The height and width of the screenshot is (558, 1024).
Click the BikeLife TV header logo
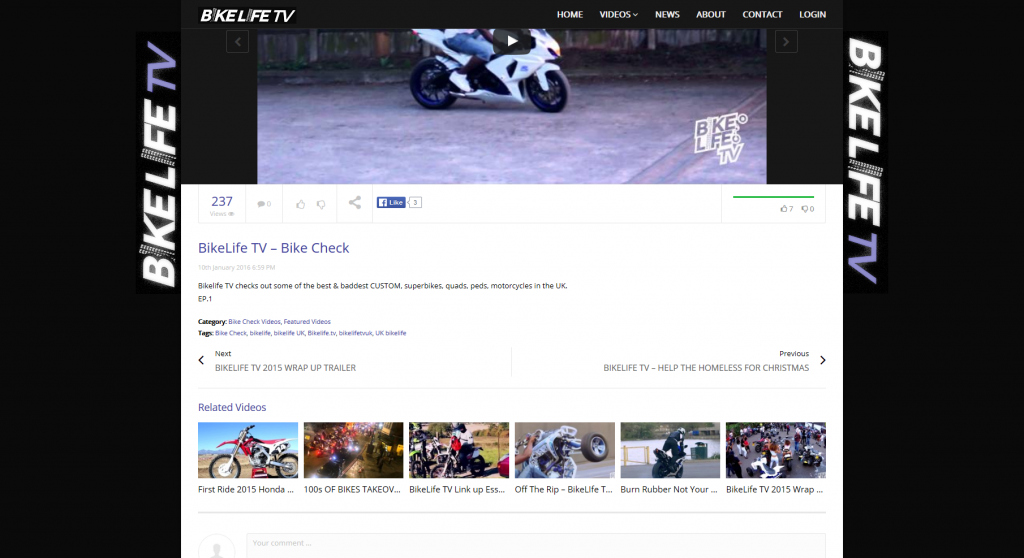pyautogui.click(x=246, y=15)
